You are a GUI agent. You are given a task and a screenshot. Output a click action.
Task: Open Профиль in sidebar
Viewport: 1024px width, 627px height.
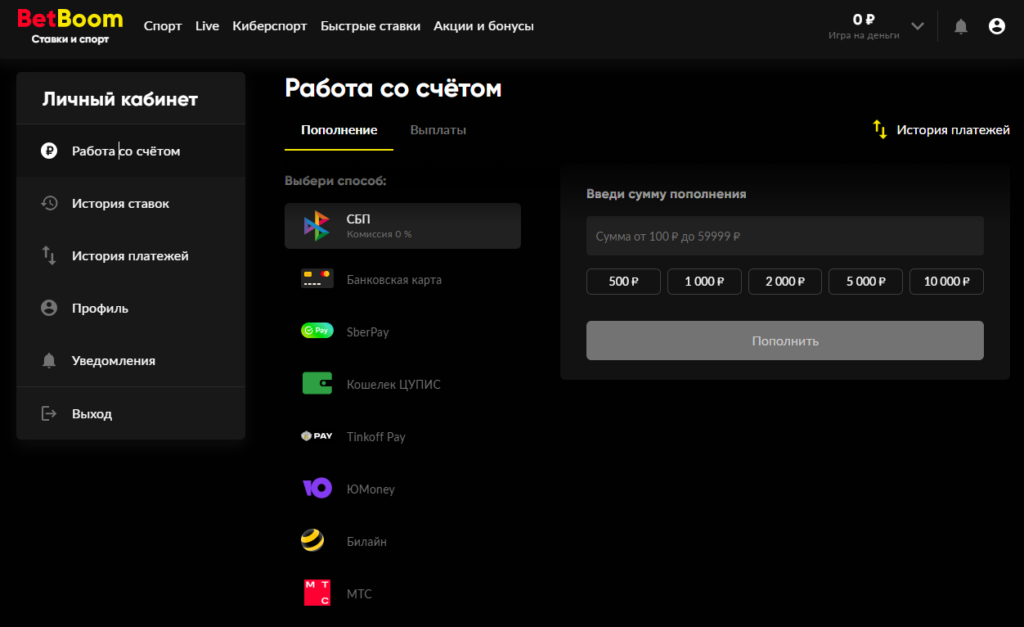point(131,308)
